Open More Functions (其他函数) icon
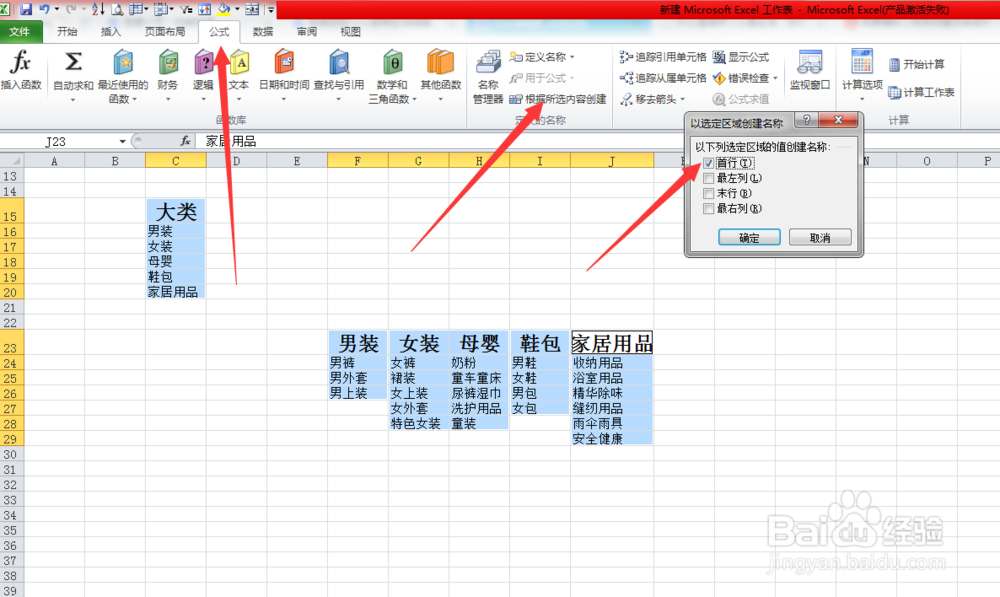The width and height of the screenshot is (1000, 597). 441,64
